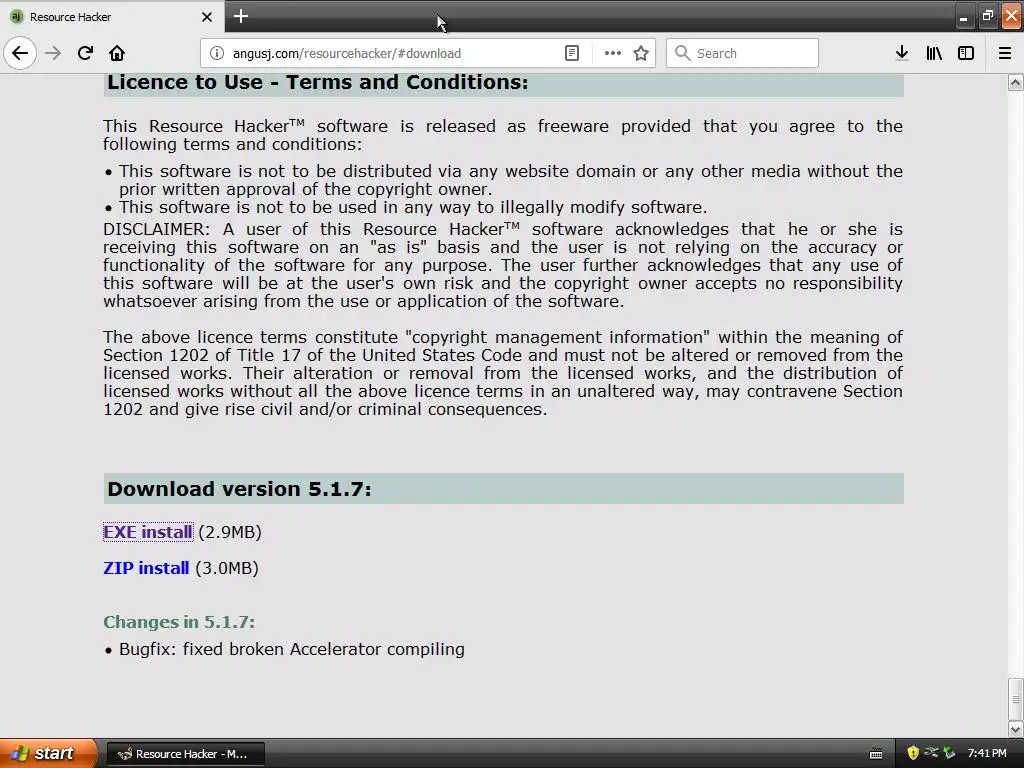This screenshot has width=1024, height=768.
Task: Click the forward navigation arrow
Action: [54, 53]
